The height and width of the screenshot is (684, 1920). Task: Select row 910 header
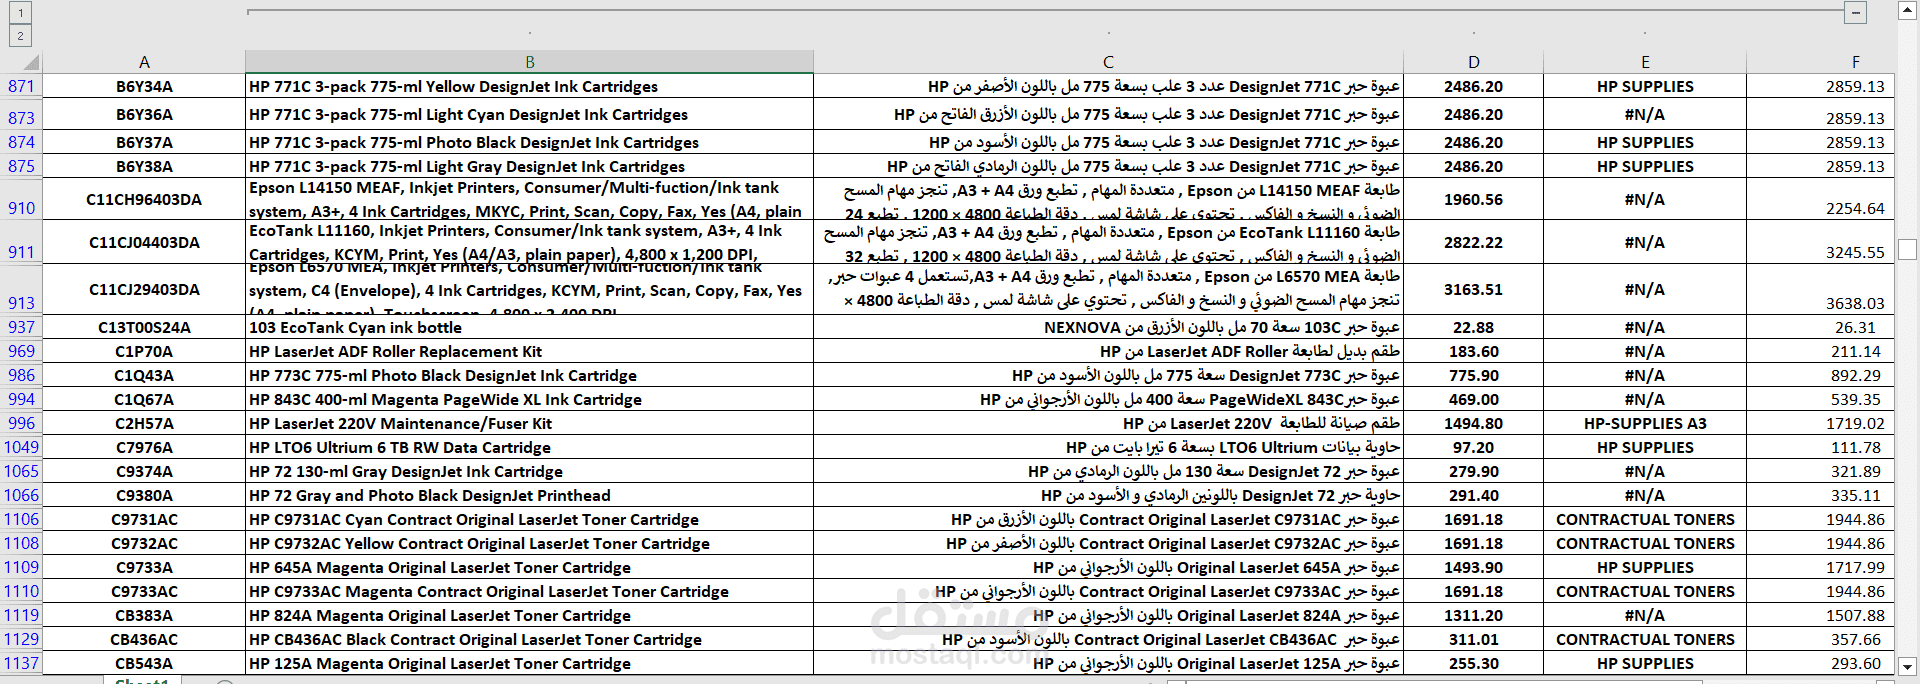[x=21, y=199]
